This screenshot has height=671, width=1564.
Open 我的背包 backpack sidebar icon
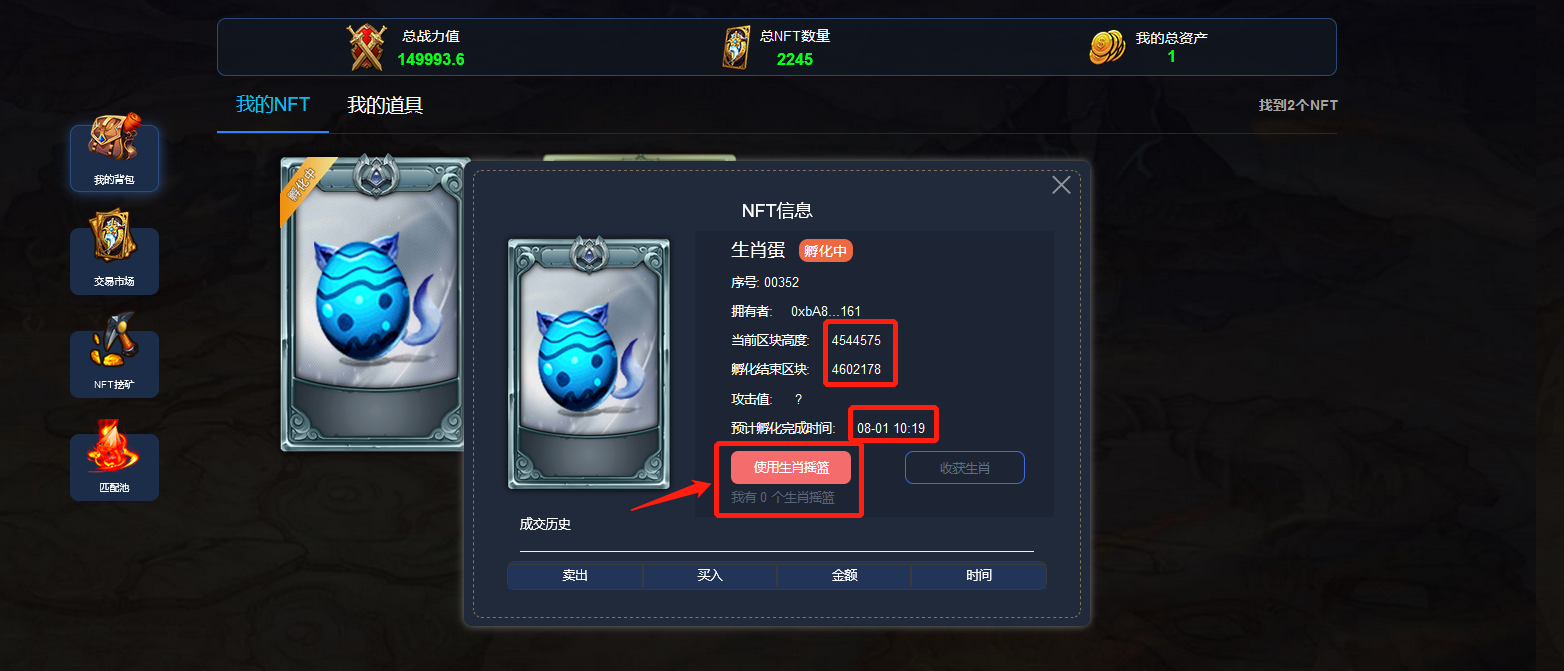[x=114, y=158]
